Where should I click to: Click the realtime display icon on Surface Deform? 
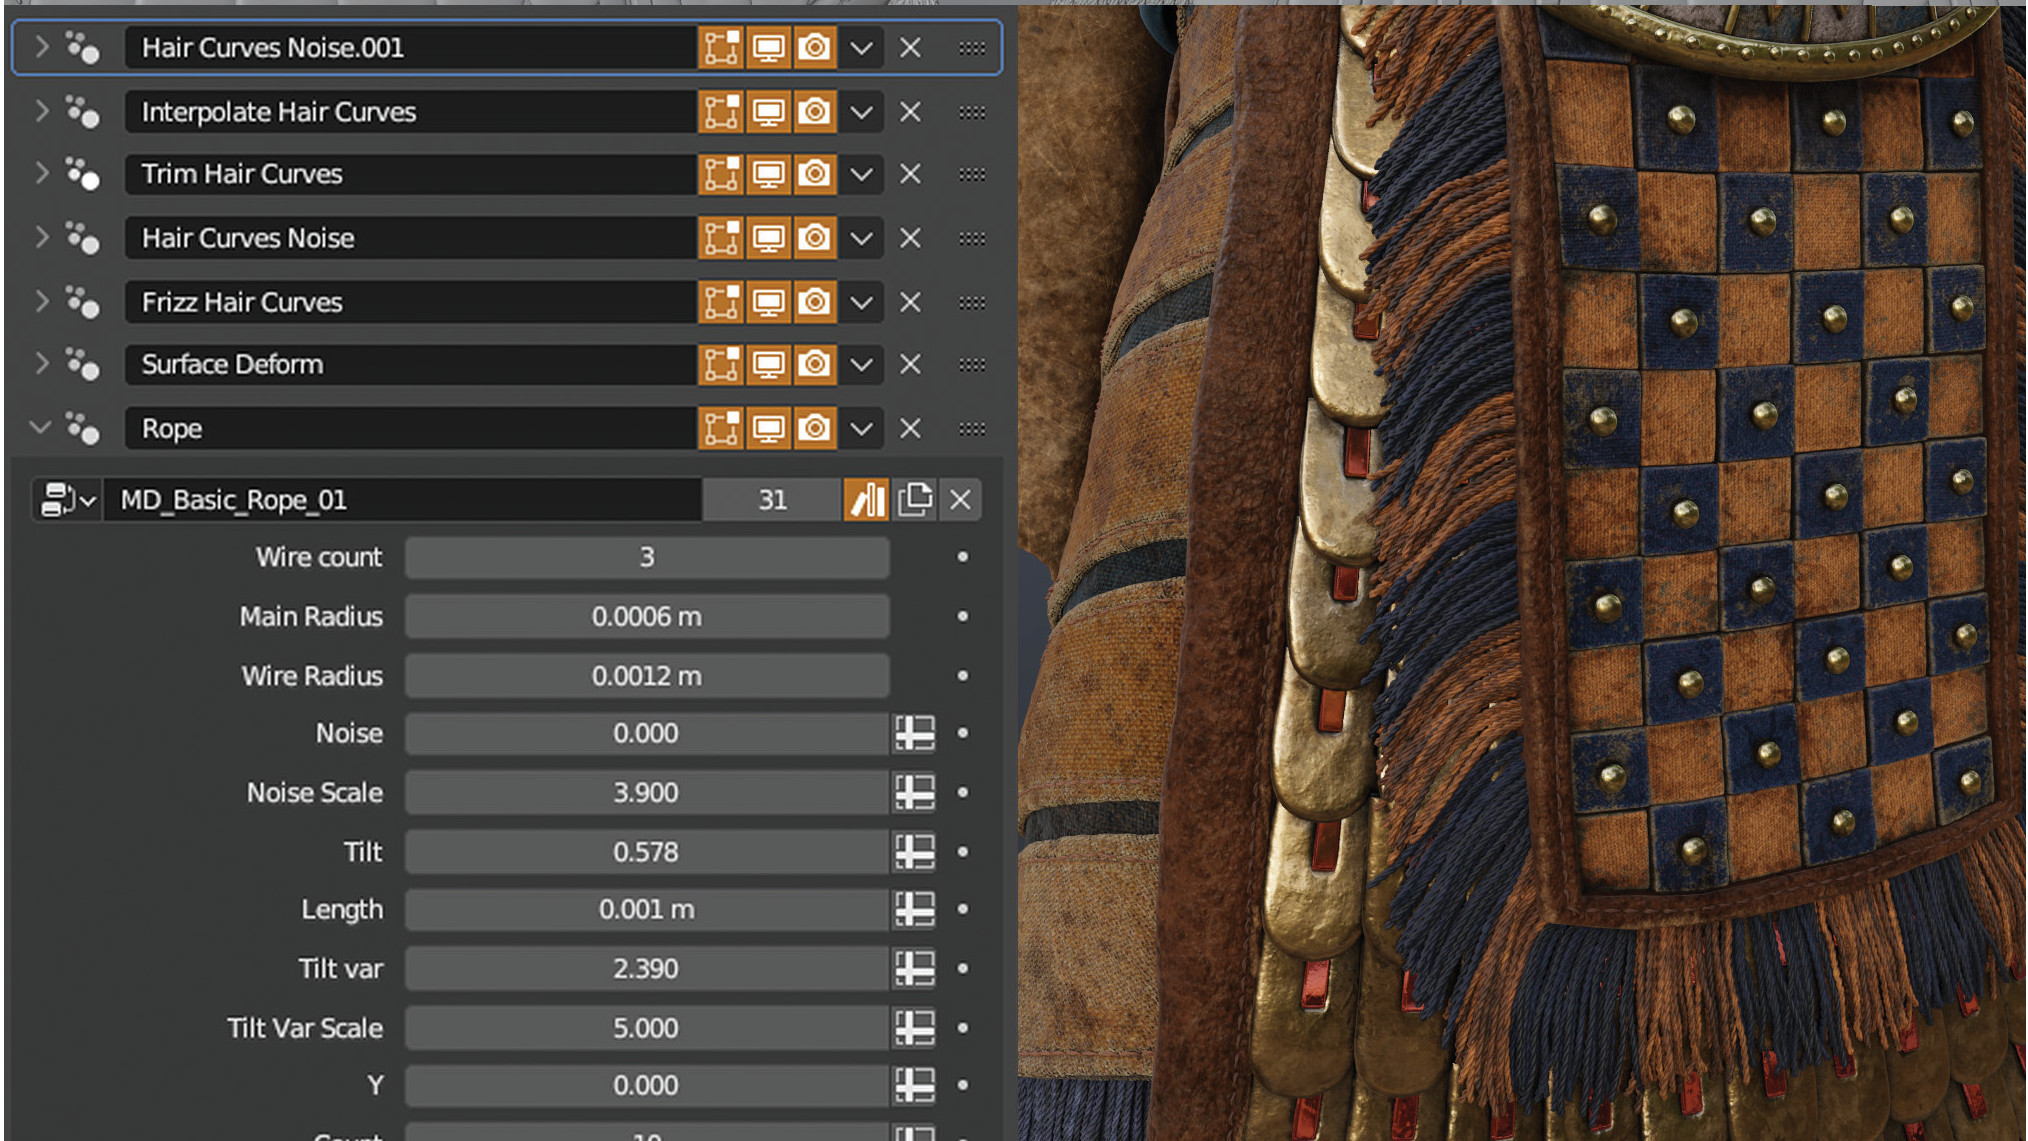(767, 365)
